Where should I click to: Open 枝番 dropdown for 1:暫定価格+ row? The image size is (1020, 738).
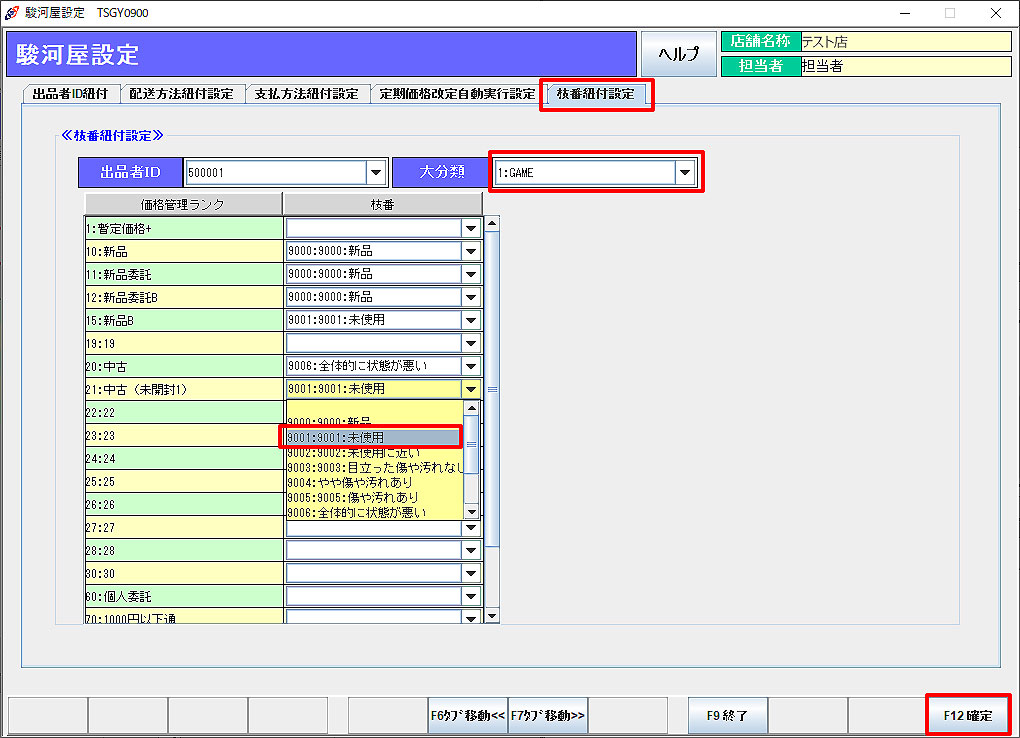click(x=471, y=228)
